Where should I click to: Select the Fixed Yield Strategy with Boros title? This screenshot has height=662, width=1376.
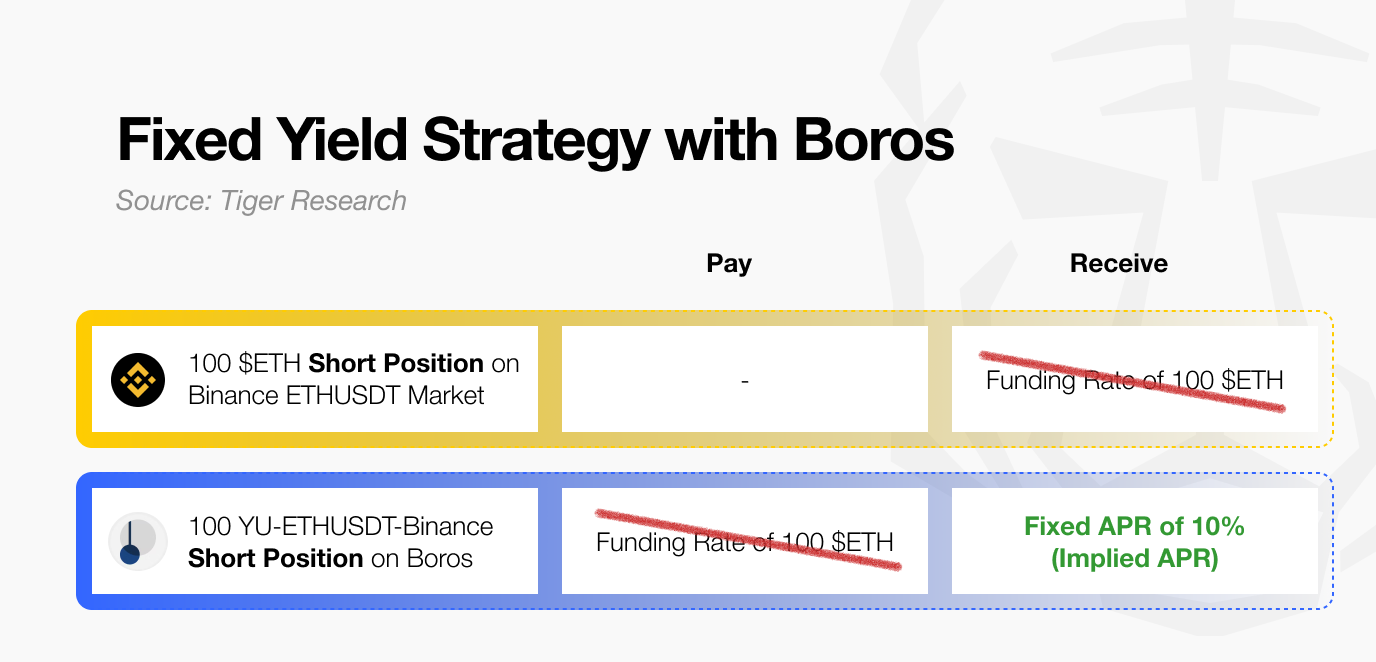535,140
